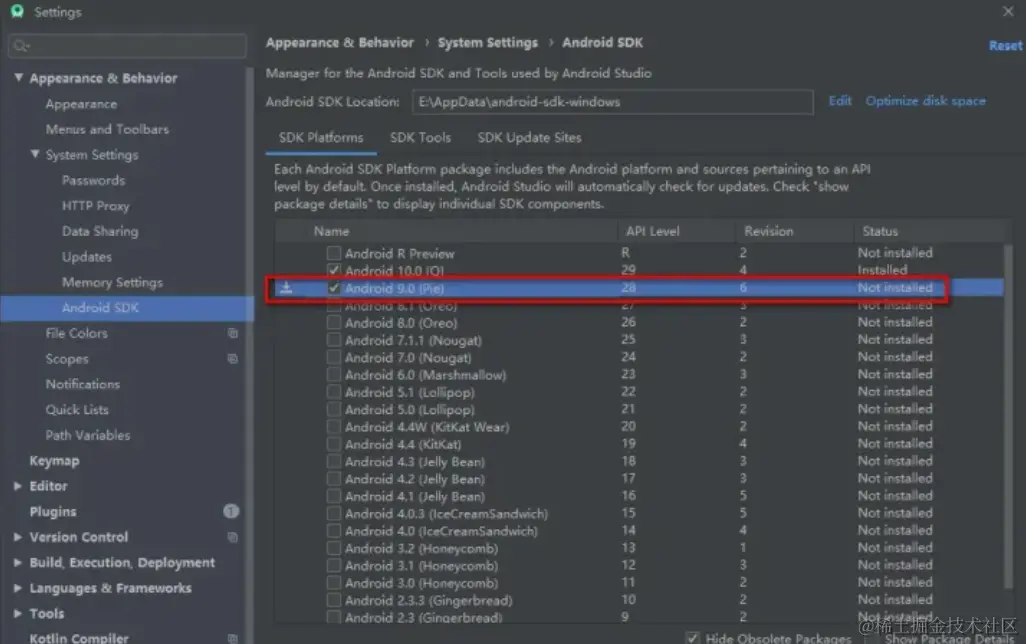The width and height of the screenshot is (1026, 644).
Task: Check the Android 5.1 (Lollipop) checkbox
Action: coord(334,391)
